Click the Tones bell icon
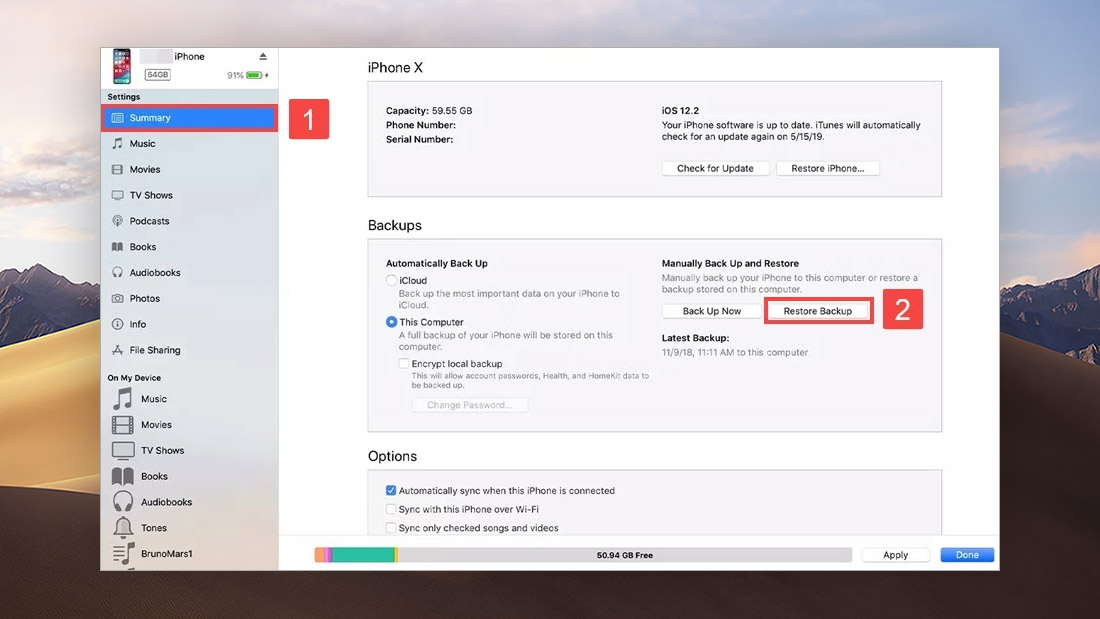 tap(123, 528)
